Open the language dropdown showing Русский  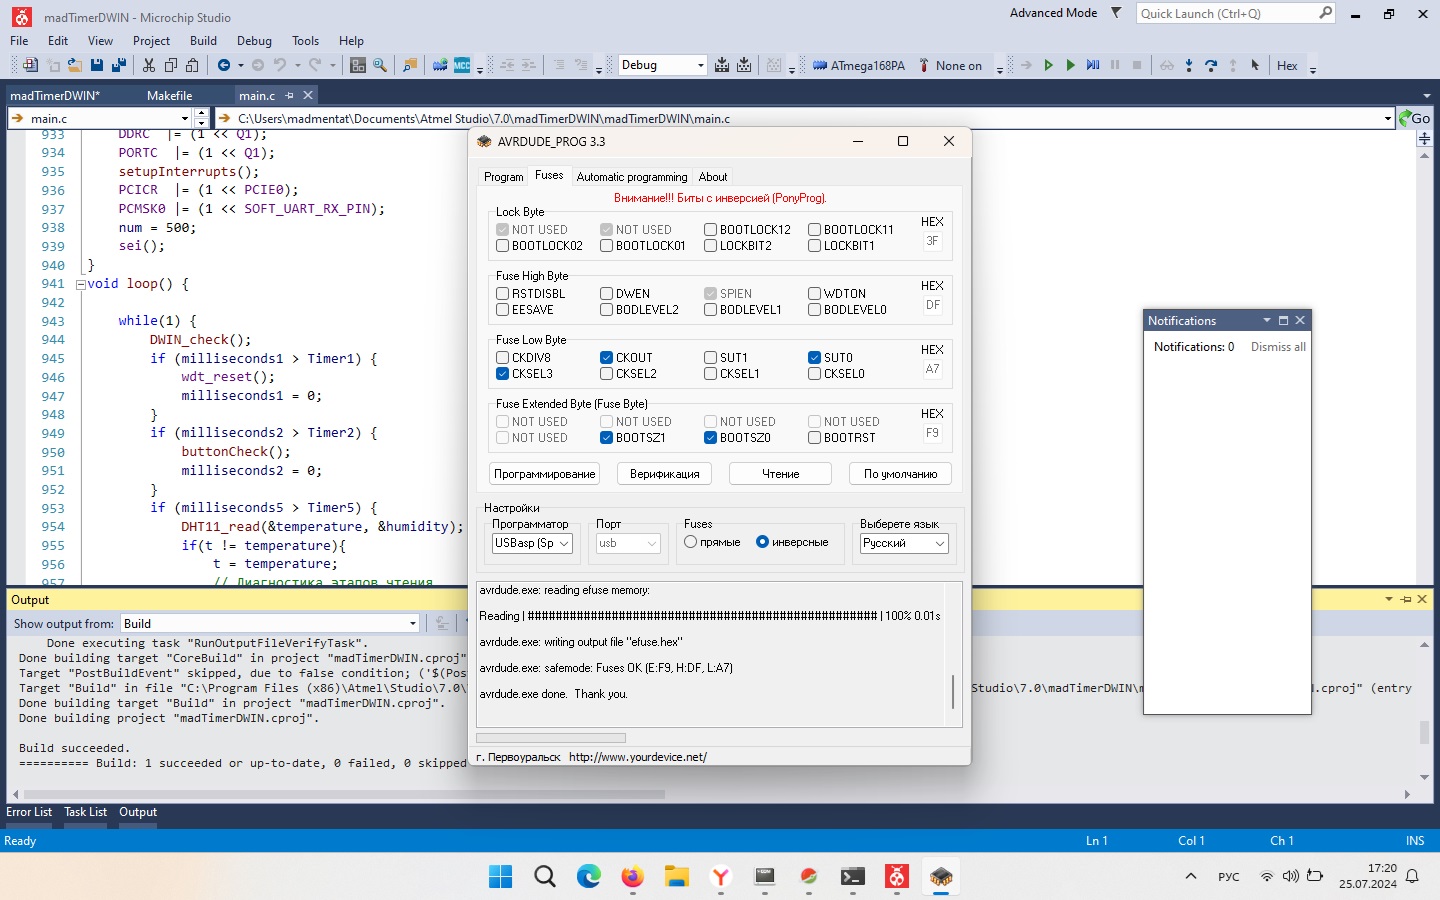coord(904,543)
